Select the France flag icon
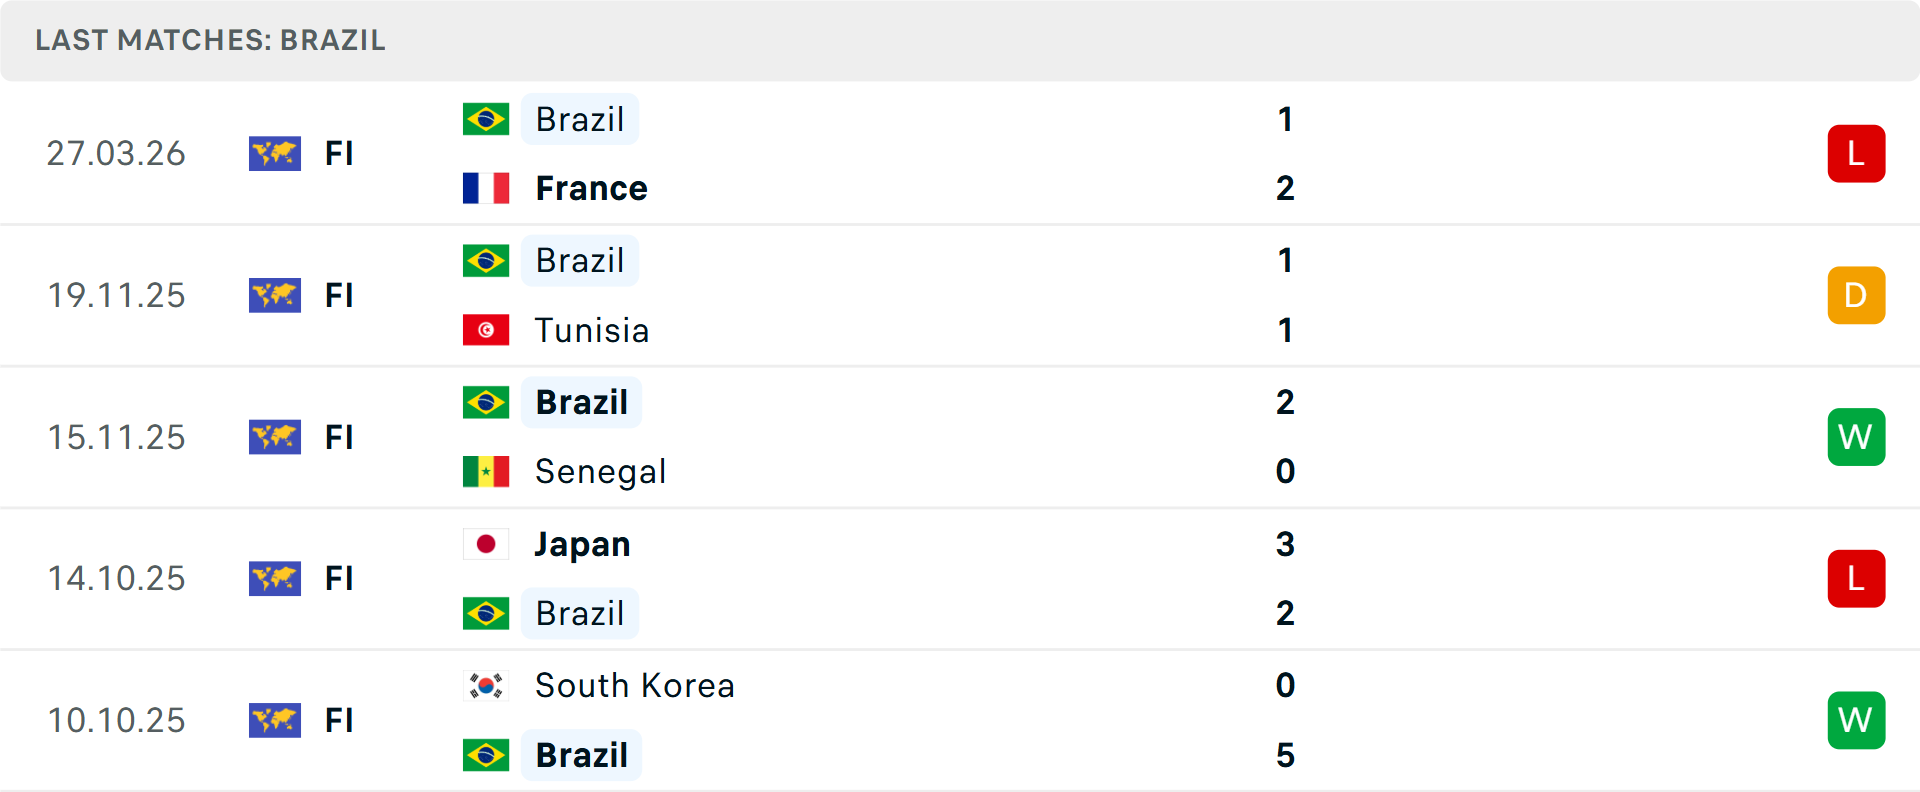 click(486, 187)
